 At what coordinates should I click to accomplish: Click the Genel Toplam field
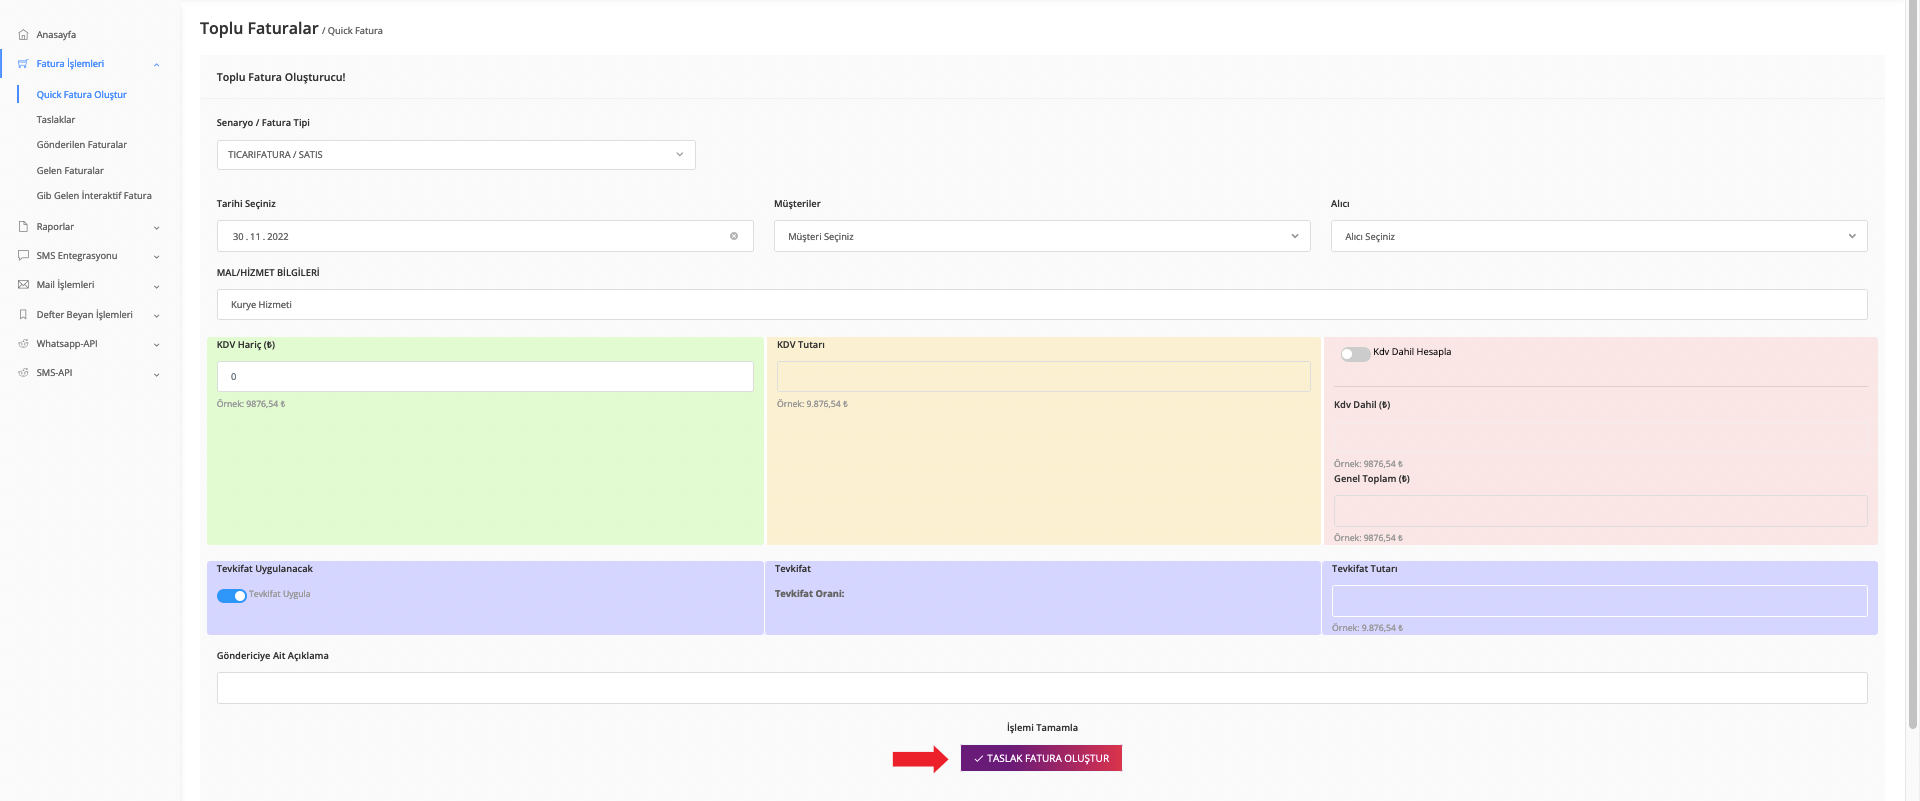pos(1600,511)
